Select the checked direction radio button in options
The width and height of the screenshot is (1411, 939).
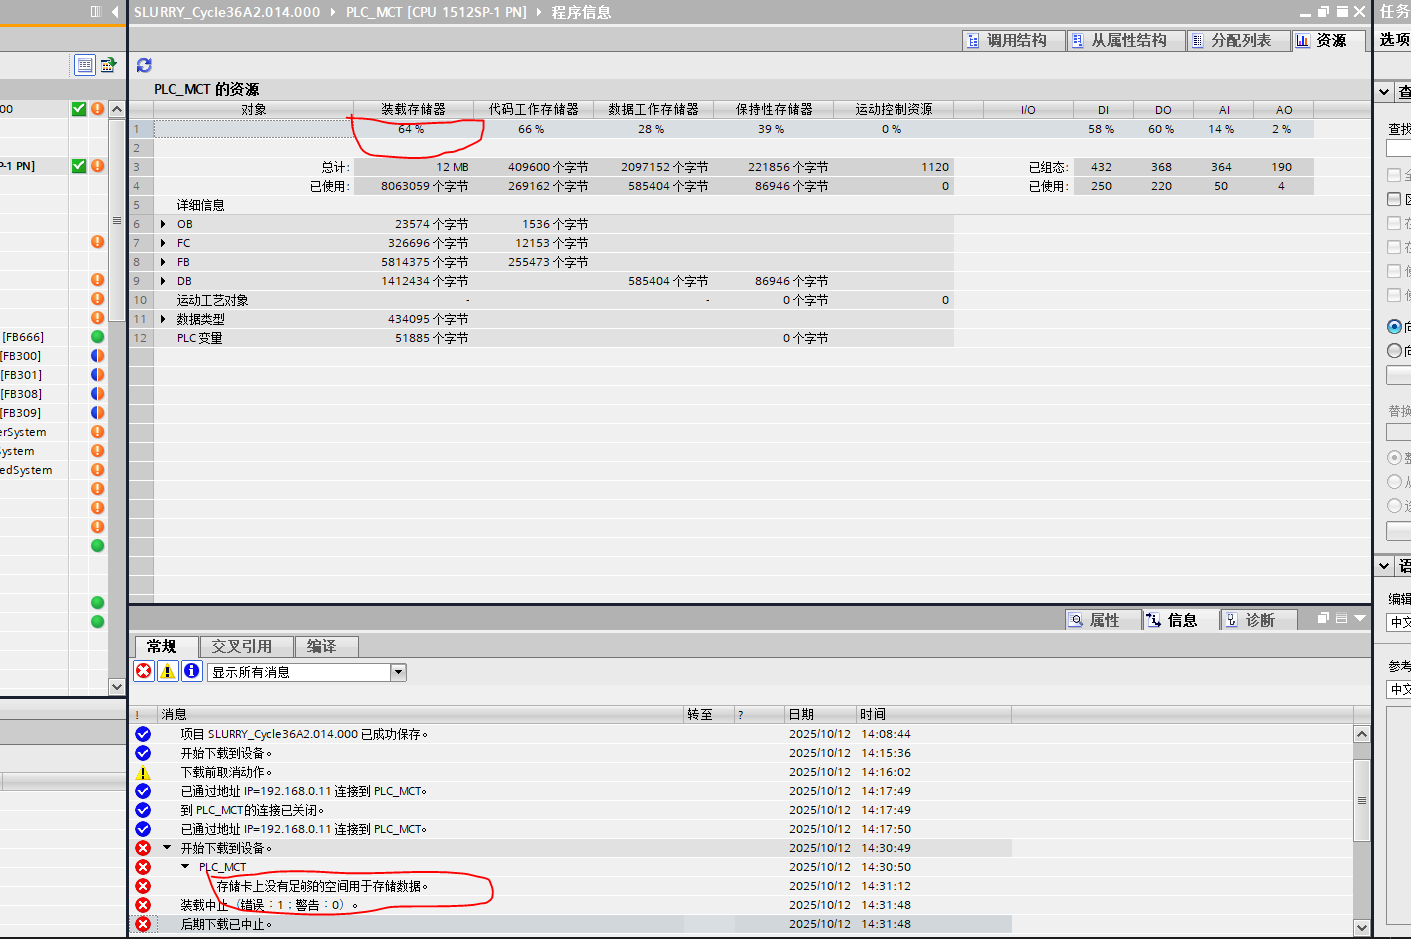click(x=1394, y=327)
